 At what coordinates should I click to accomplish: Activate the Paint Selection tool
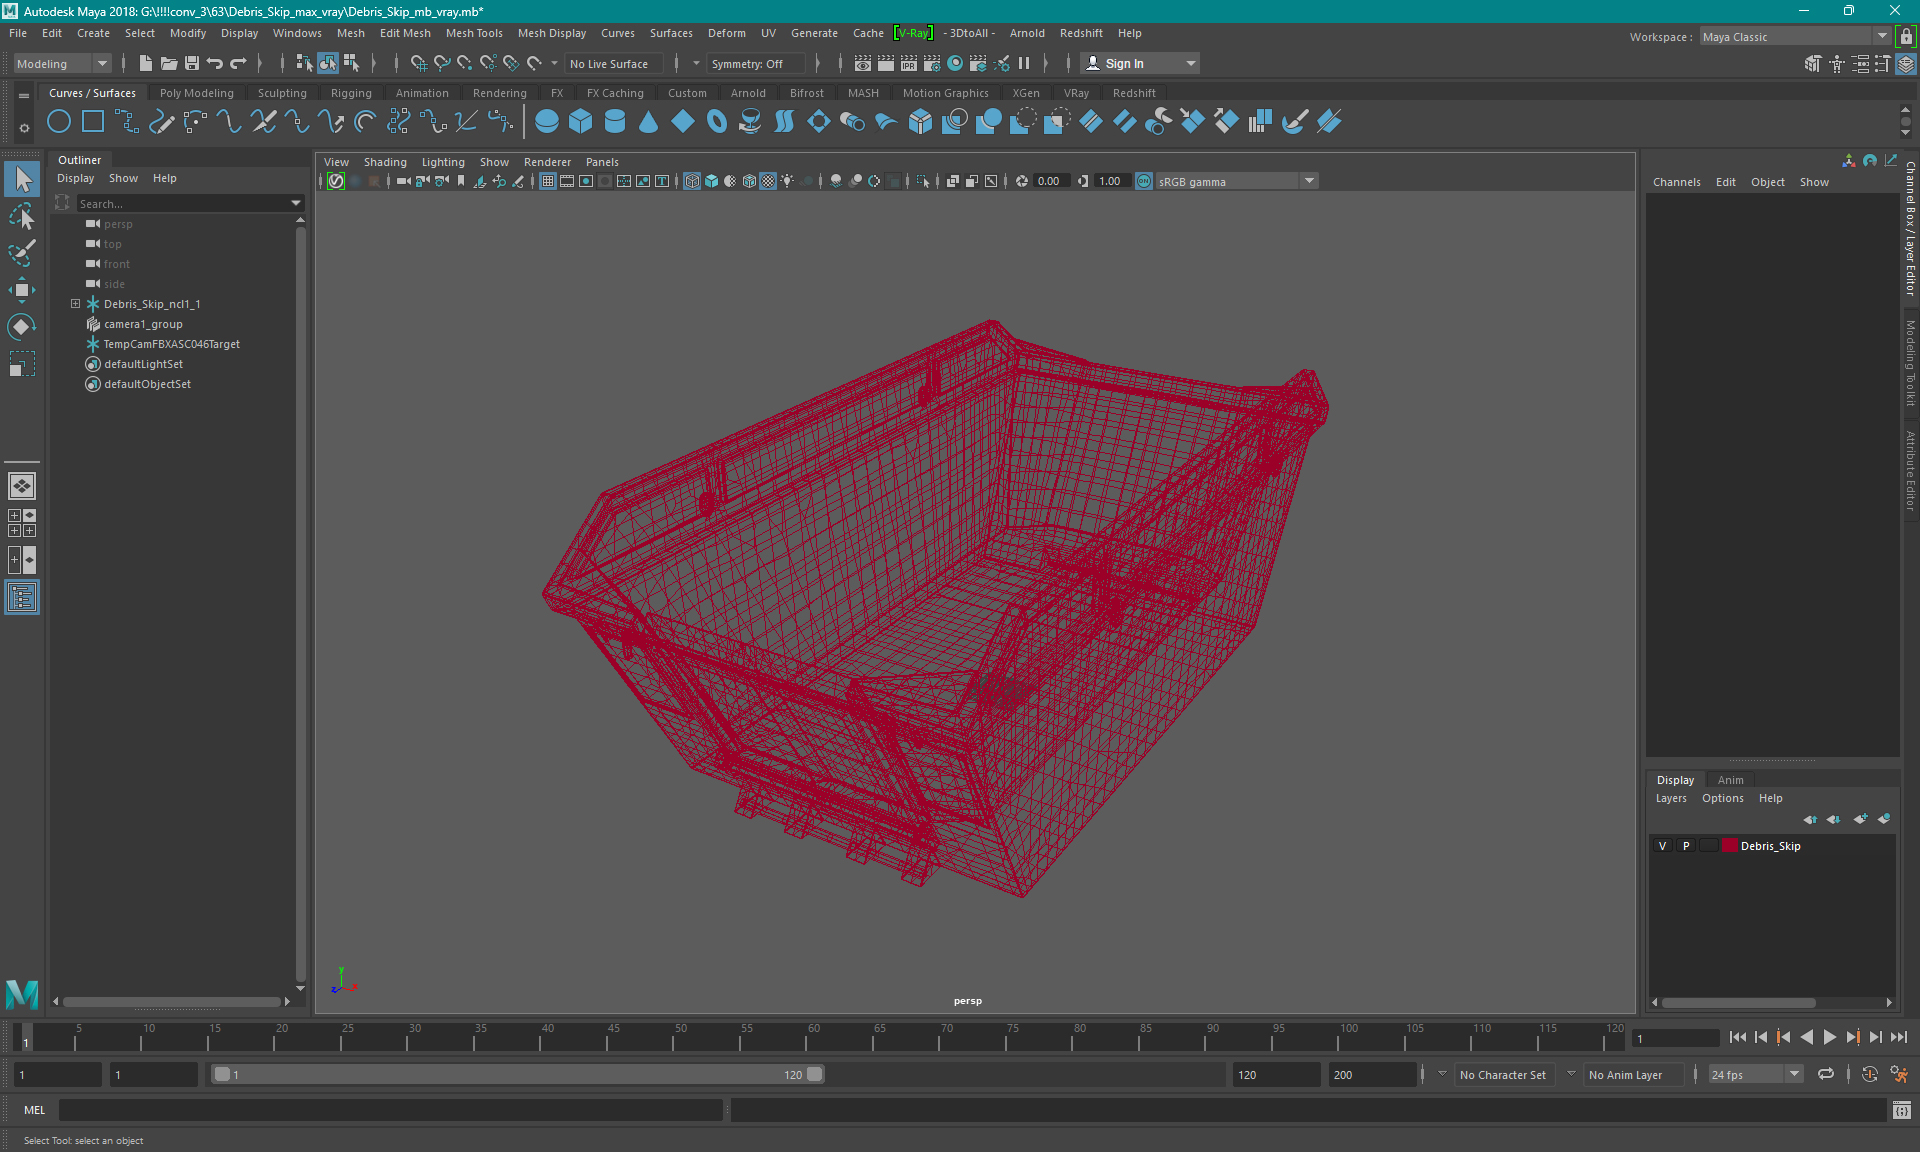22,253
